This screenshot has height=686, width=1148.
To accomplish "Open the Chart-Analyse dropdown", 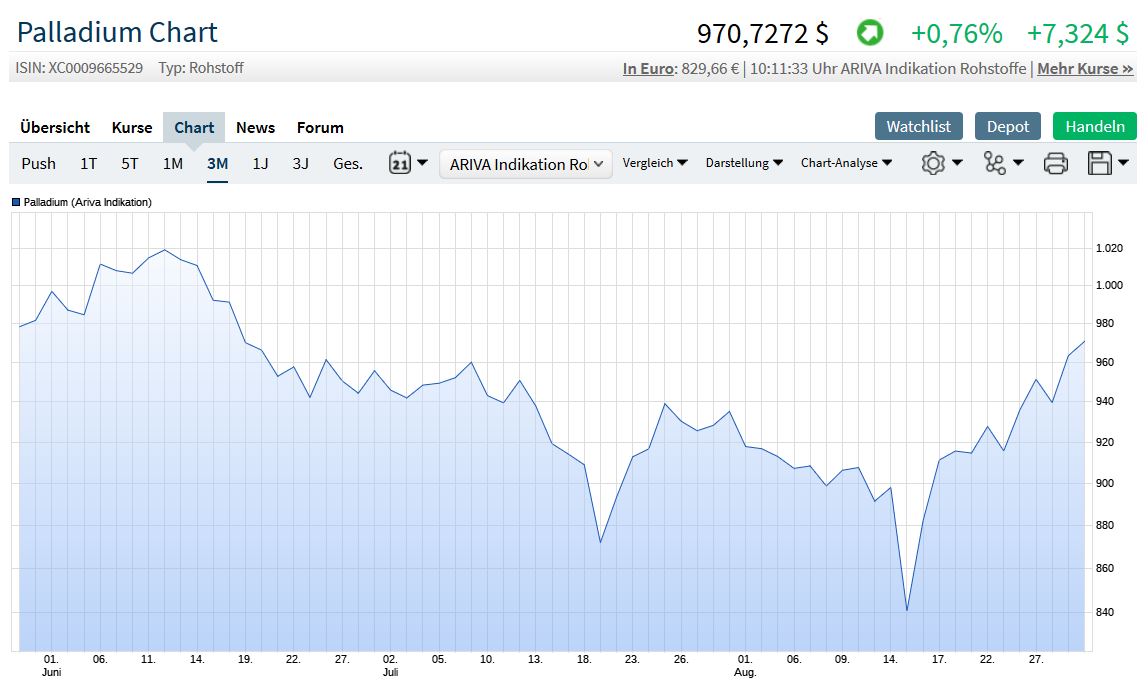I will click(x=846, y=163).
